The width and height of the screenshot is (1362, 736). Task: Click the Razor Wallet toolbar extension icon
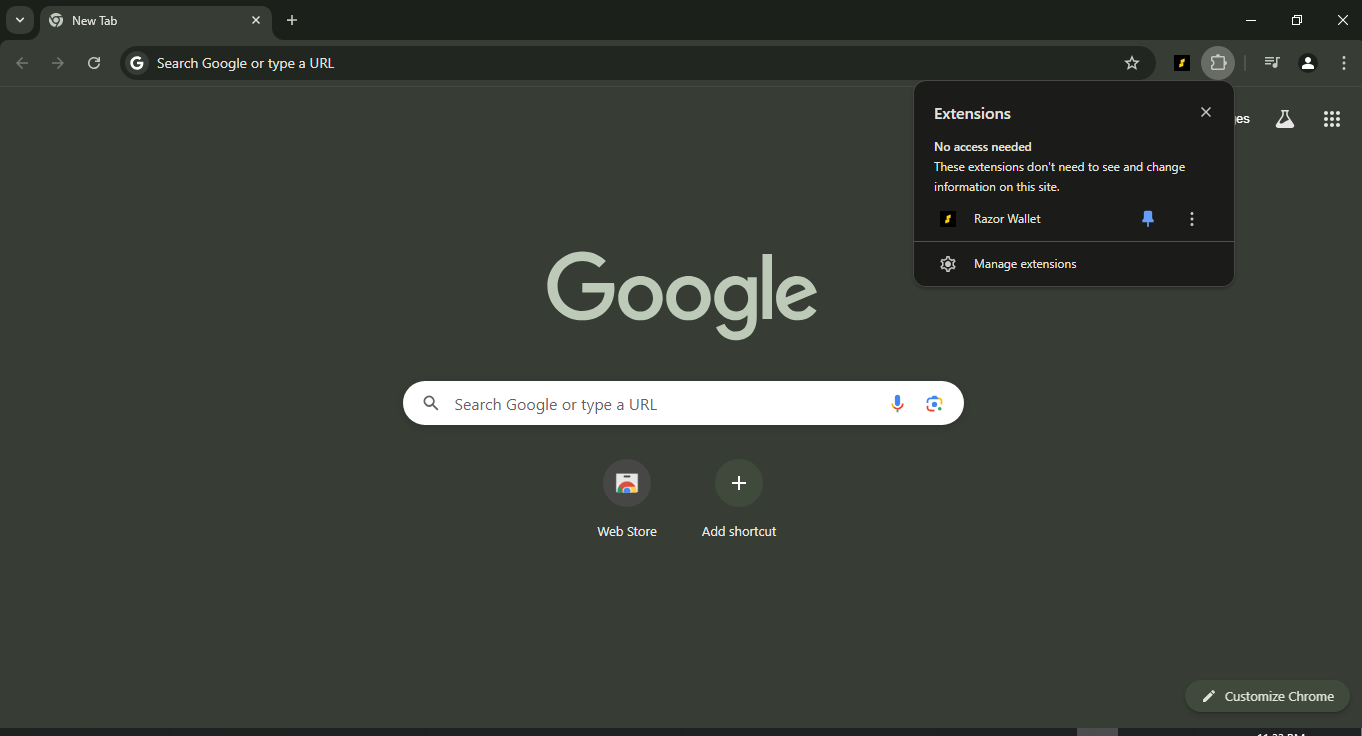[1182, 63]
